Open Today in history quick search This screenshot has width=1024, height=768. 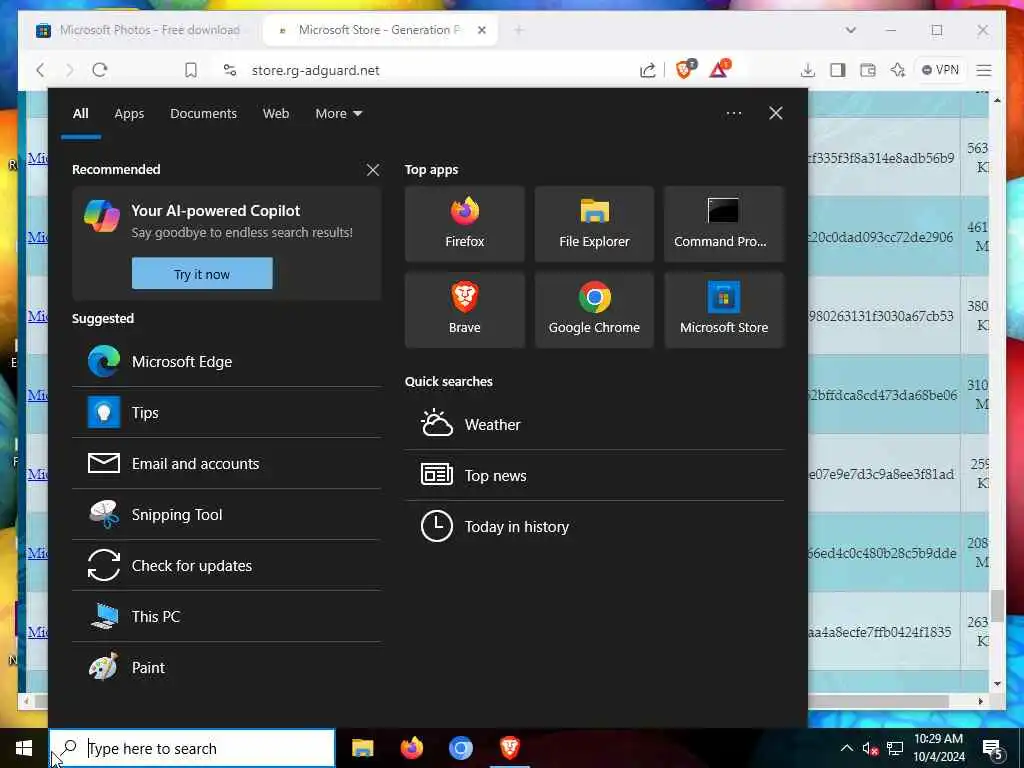click(x=594, y=526)
